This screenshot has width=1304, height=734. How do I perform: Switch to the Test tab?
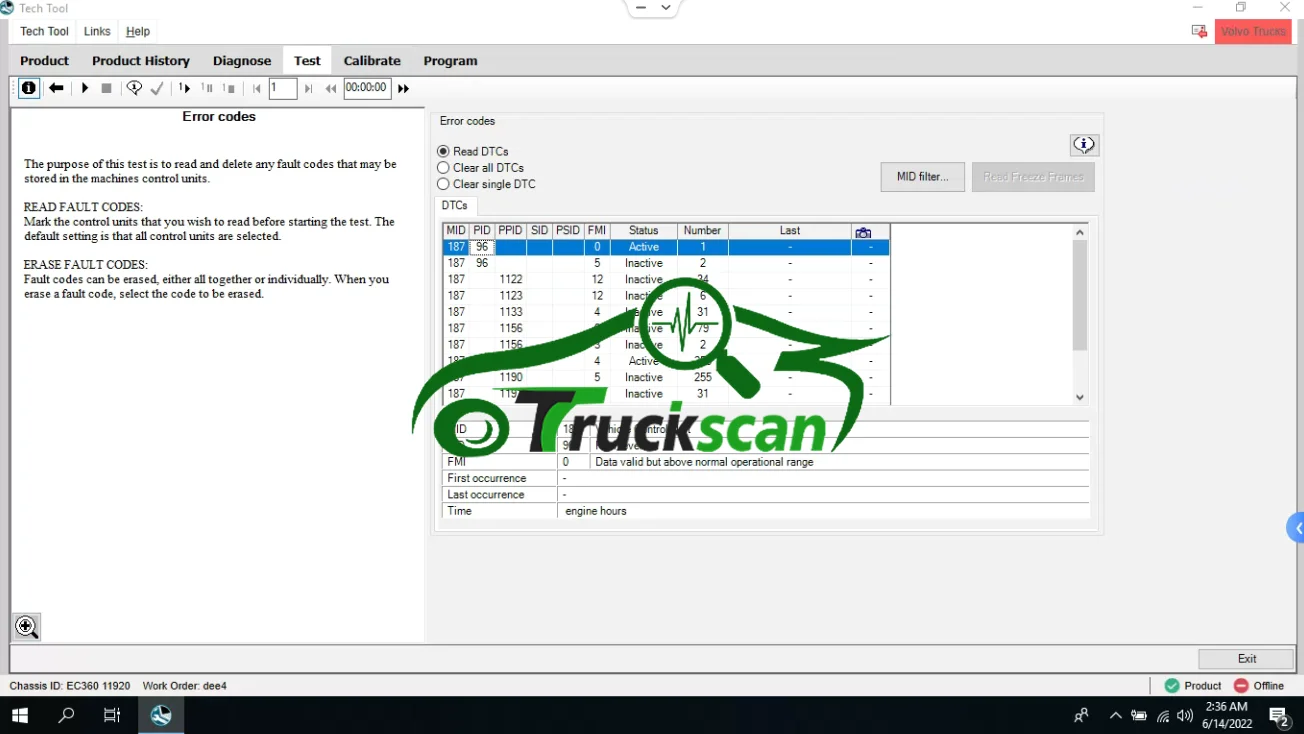tap(307, 61)
